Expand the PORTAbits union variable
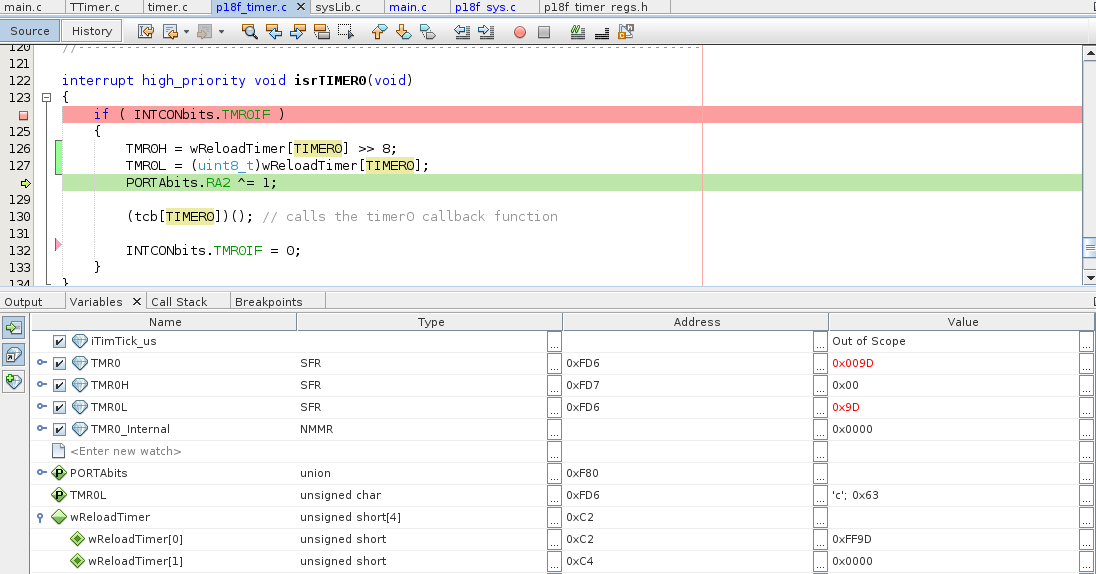 pos(41,473)
